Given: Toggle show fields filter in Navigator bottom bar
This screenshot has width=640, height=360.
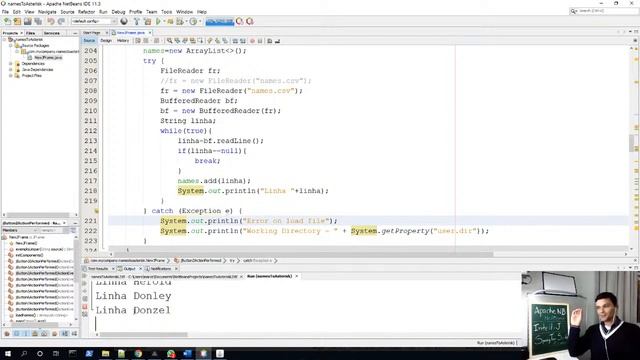Looking at the screenshot, I should coord(16,334).
